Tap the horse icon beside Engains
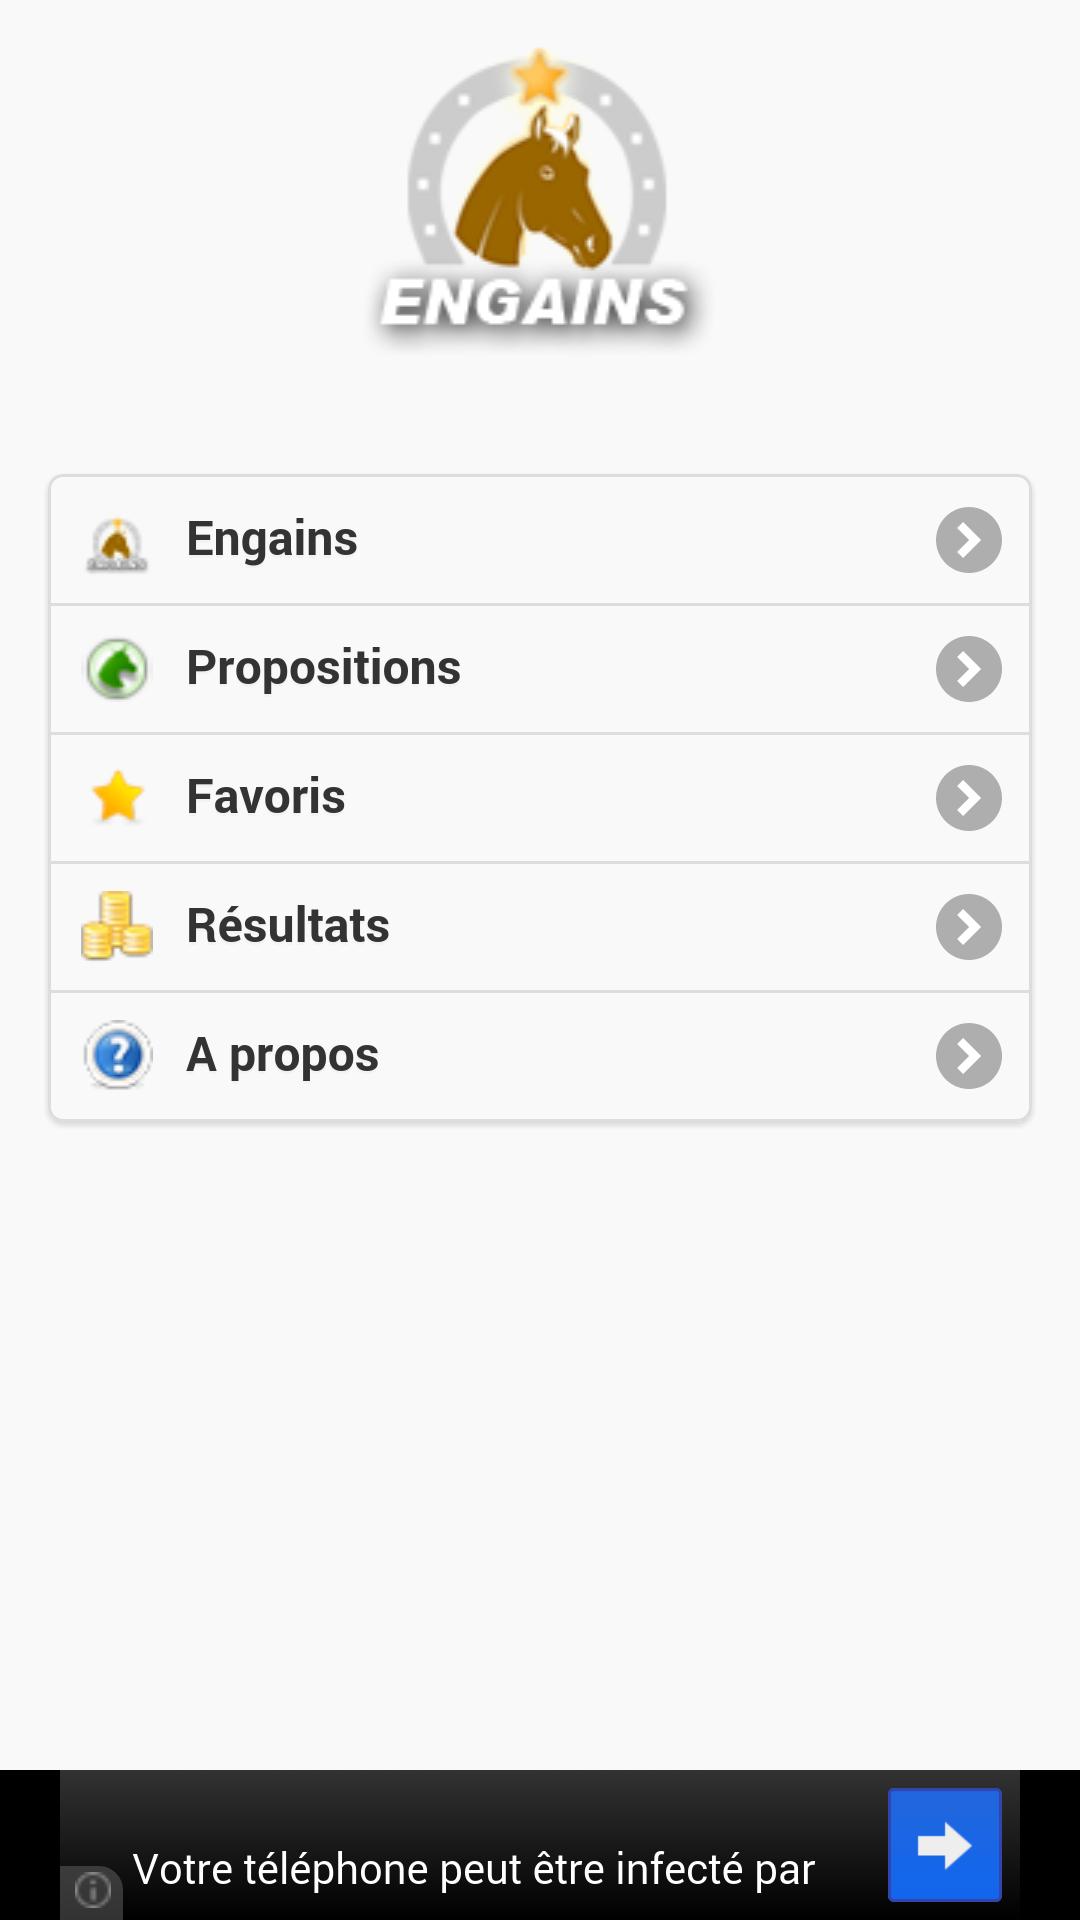This screenshot has width=1080, height=1920. (x=117, y=543)
